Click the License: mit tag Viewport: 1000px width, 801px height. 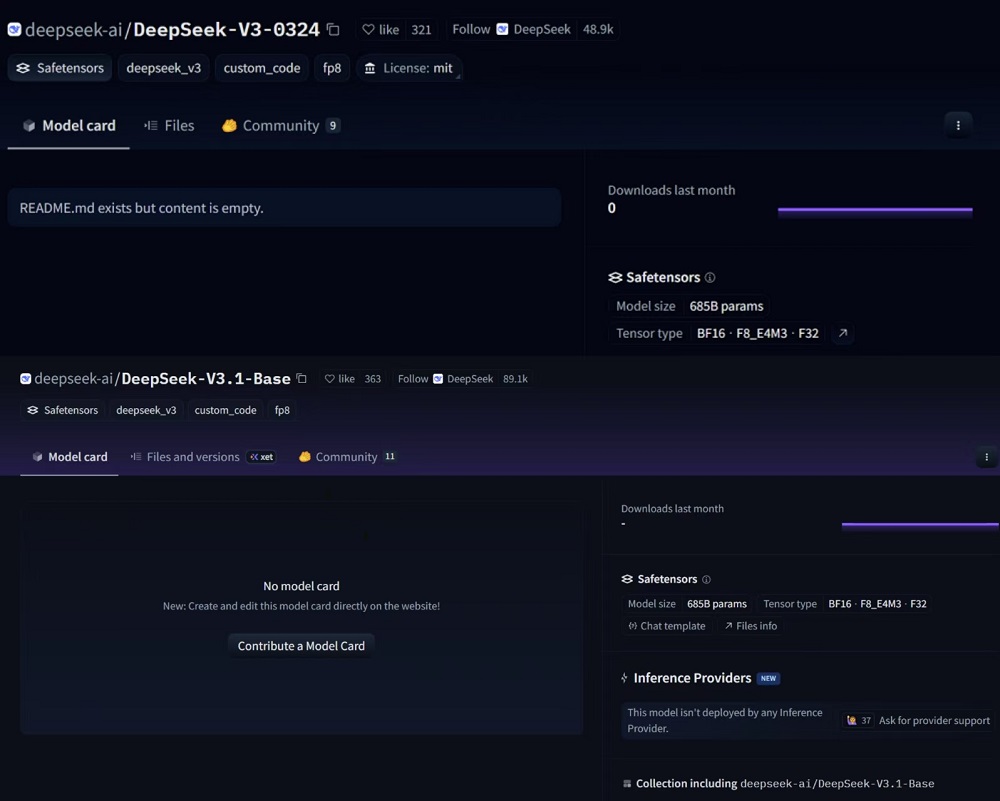[409, 68]
